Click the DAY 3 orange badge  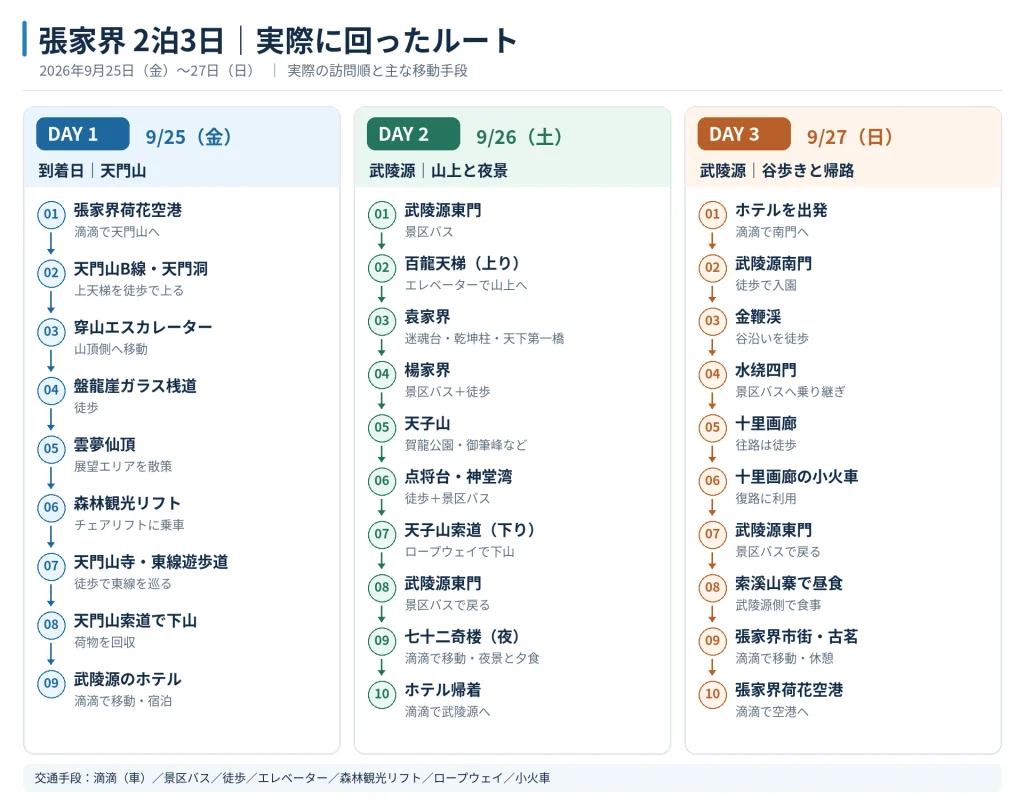[744, 134]
